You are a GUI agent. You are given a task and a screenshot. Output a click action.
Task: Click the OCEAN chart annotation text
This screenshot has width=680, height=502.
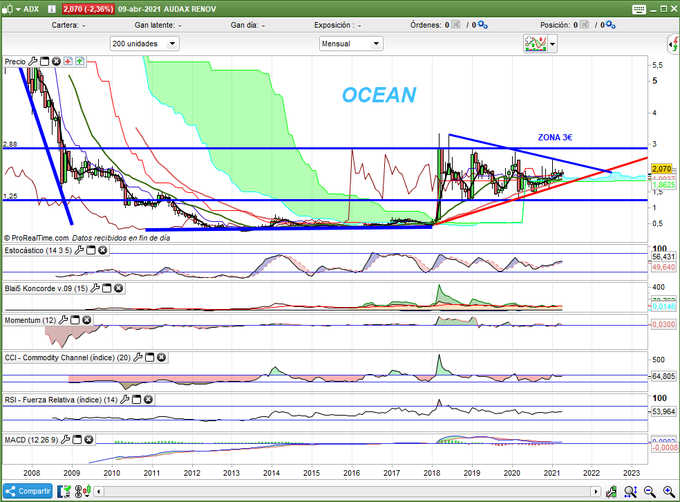[379, 95]
